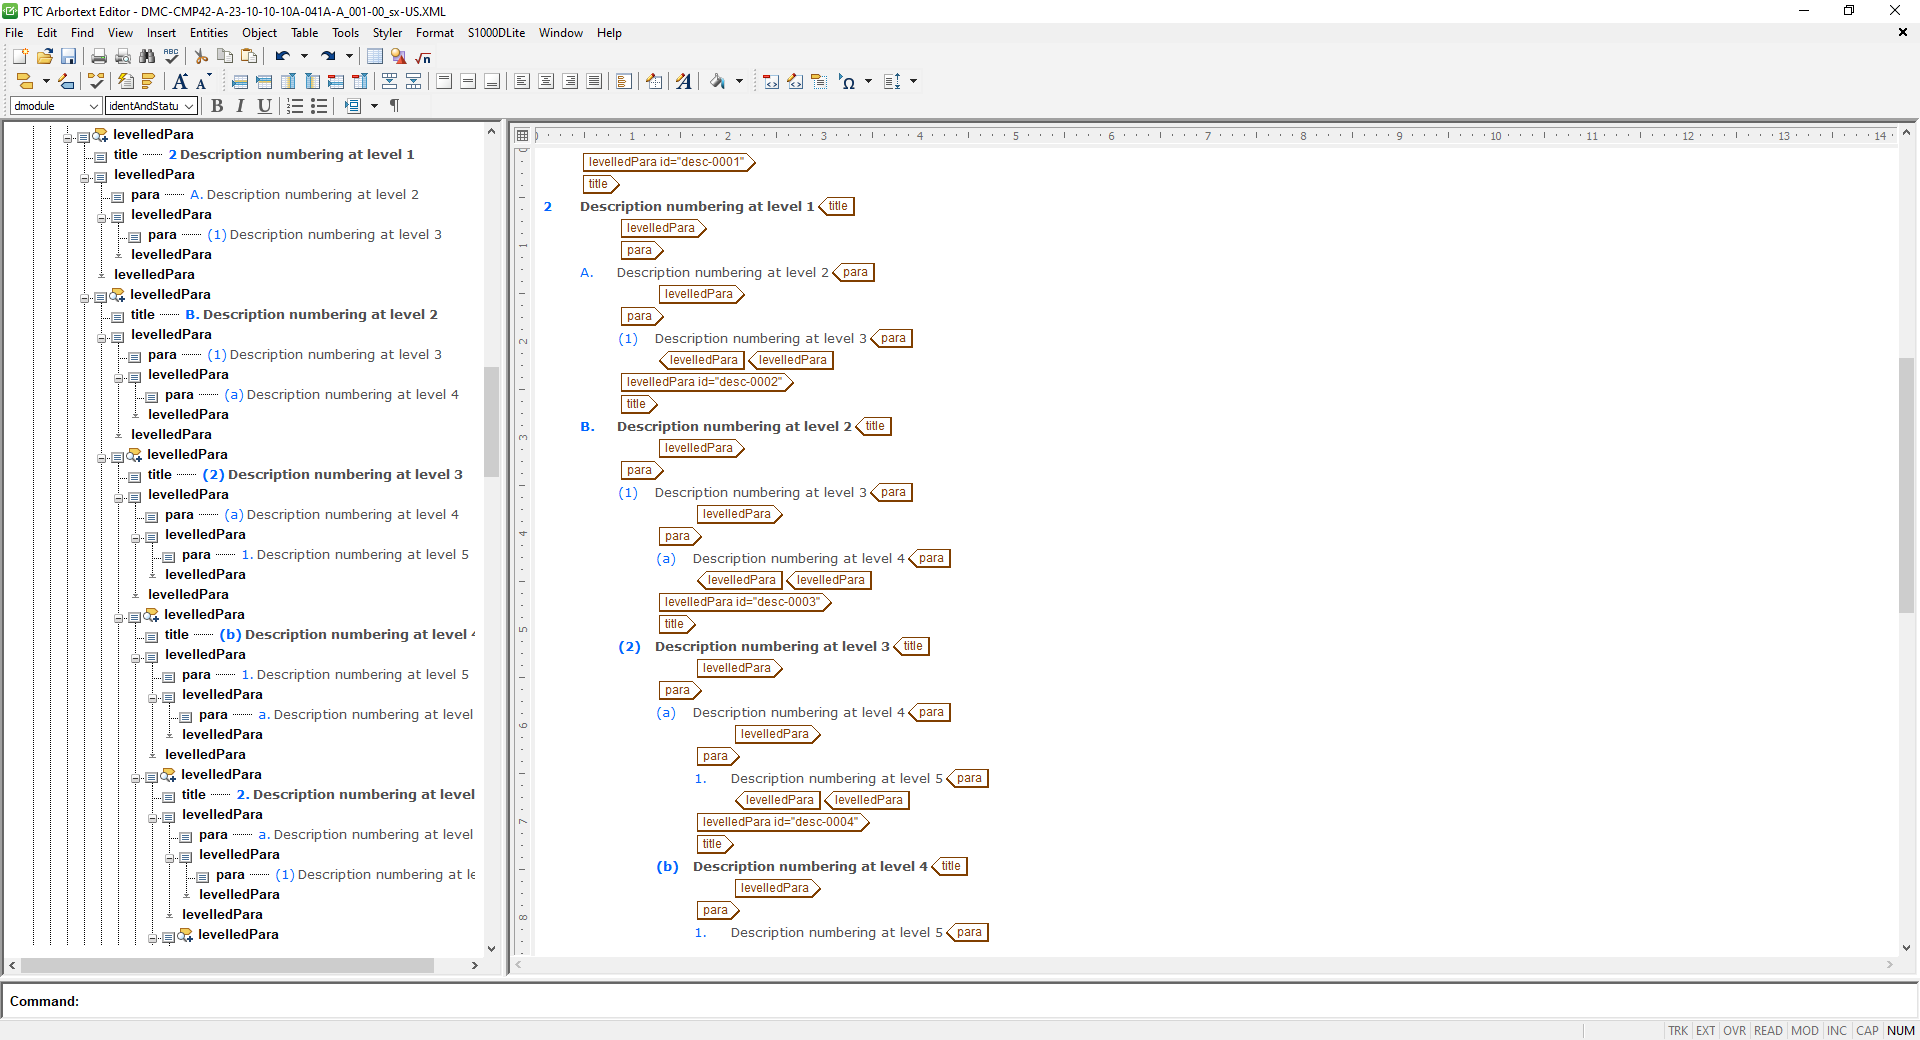1920x1040 pixels.
Task: Open the S1000DLite menu
Action: tap(495, 33)
